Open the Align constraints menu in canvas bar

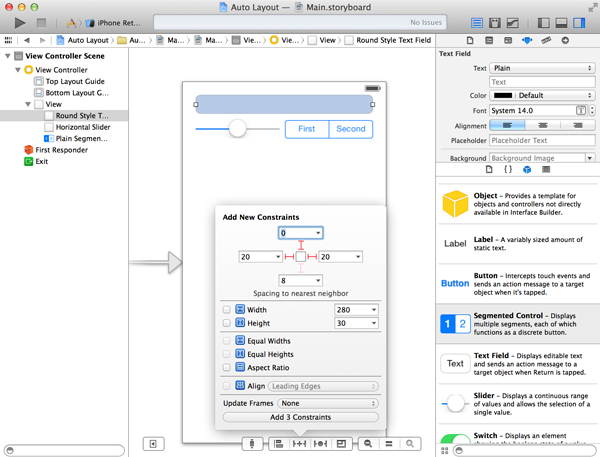point(279,444)
